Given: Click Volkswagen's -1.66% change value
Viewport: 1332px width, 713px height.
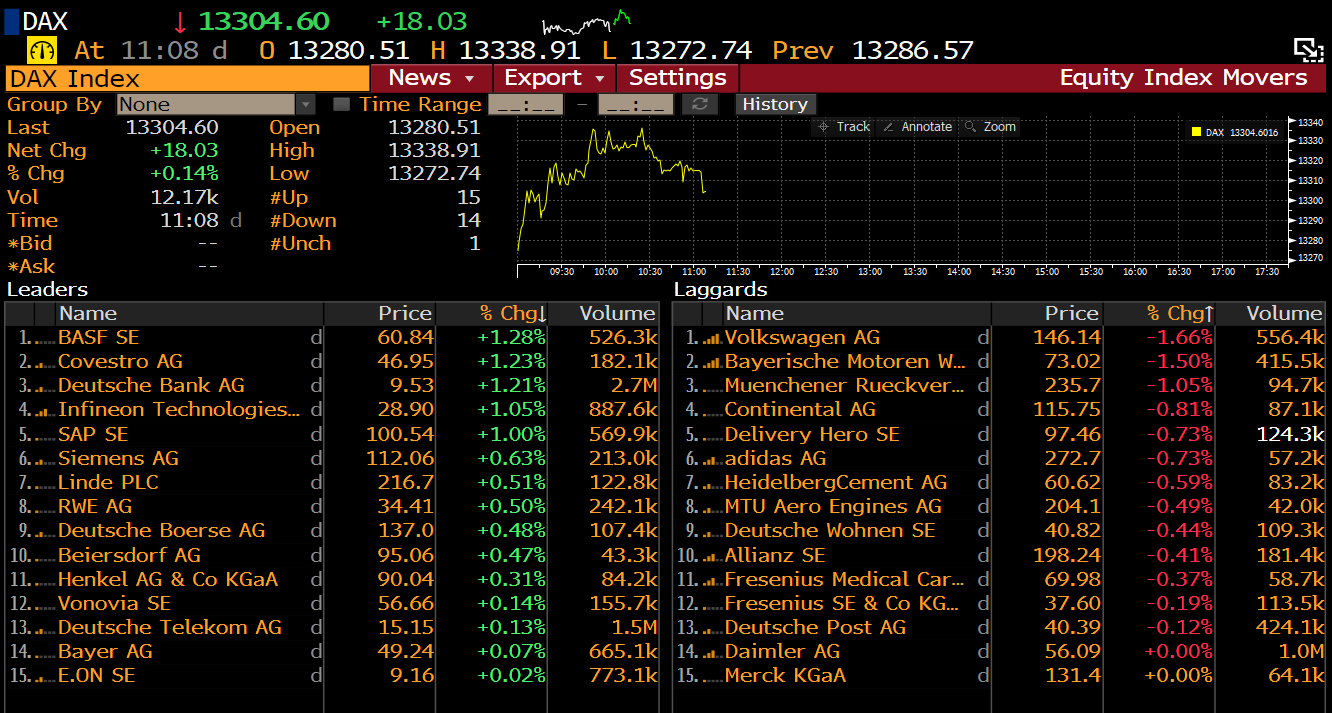Looking at the screenshot, I should [x=1179, y=338].
